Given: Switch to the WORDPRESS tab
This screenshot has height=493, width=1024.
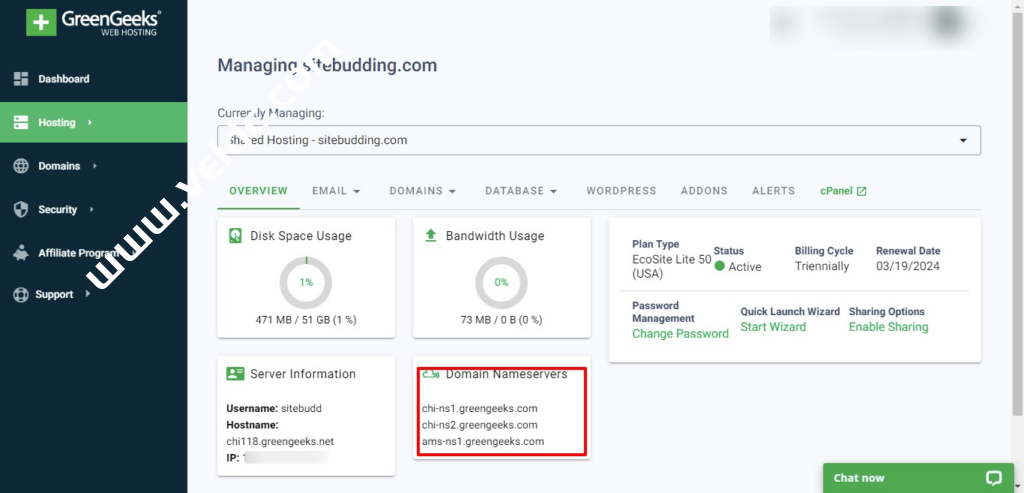Looking at the screenshot, I should point(621,191).
